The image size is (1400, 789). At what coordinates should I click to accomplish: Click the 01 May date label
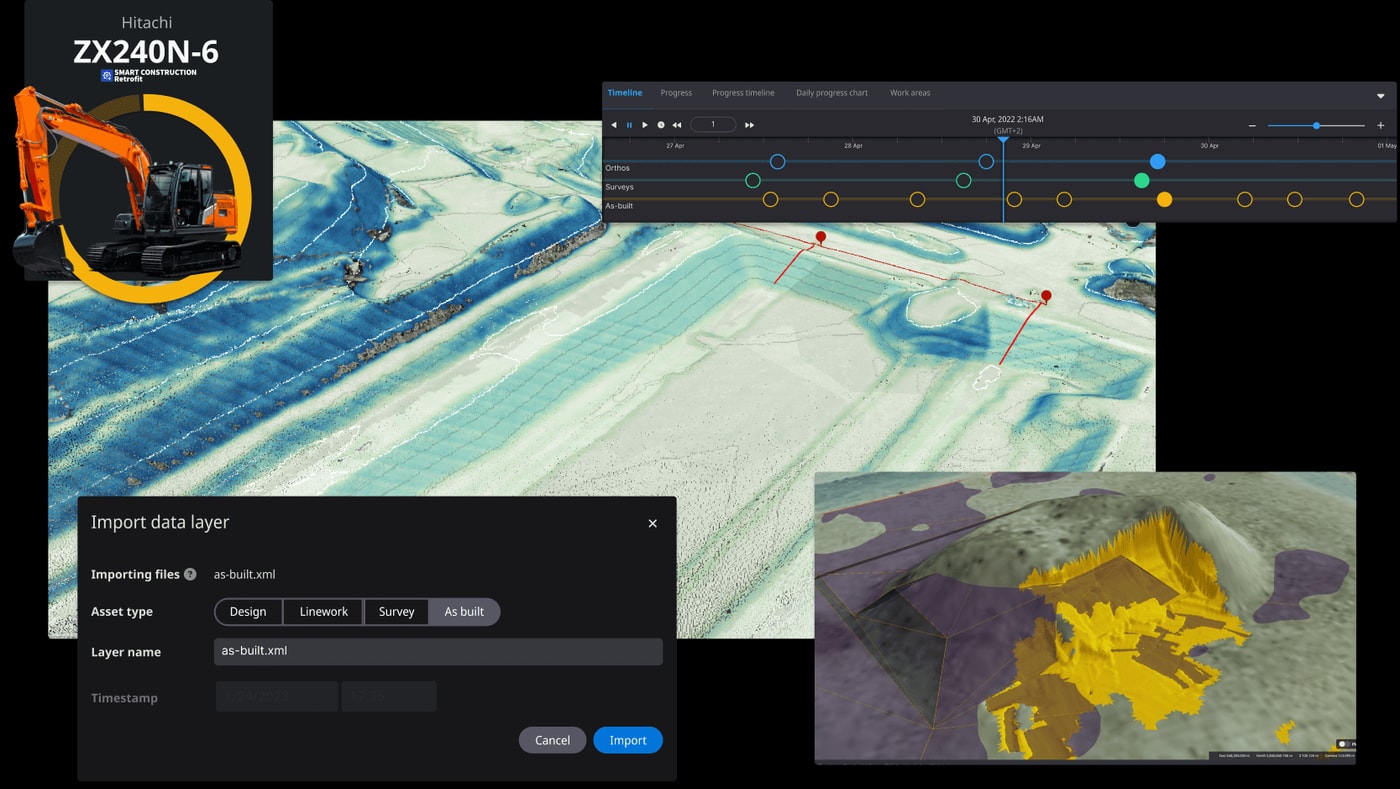1386,146
